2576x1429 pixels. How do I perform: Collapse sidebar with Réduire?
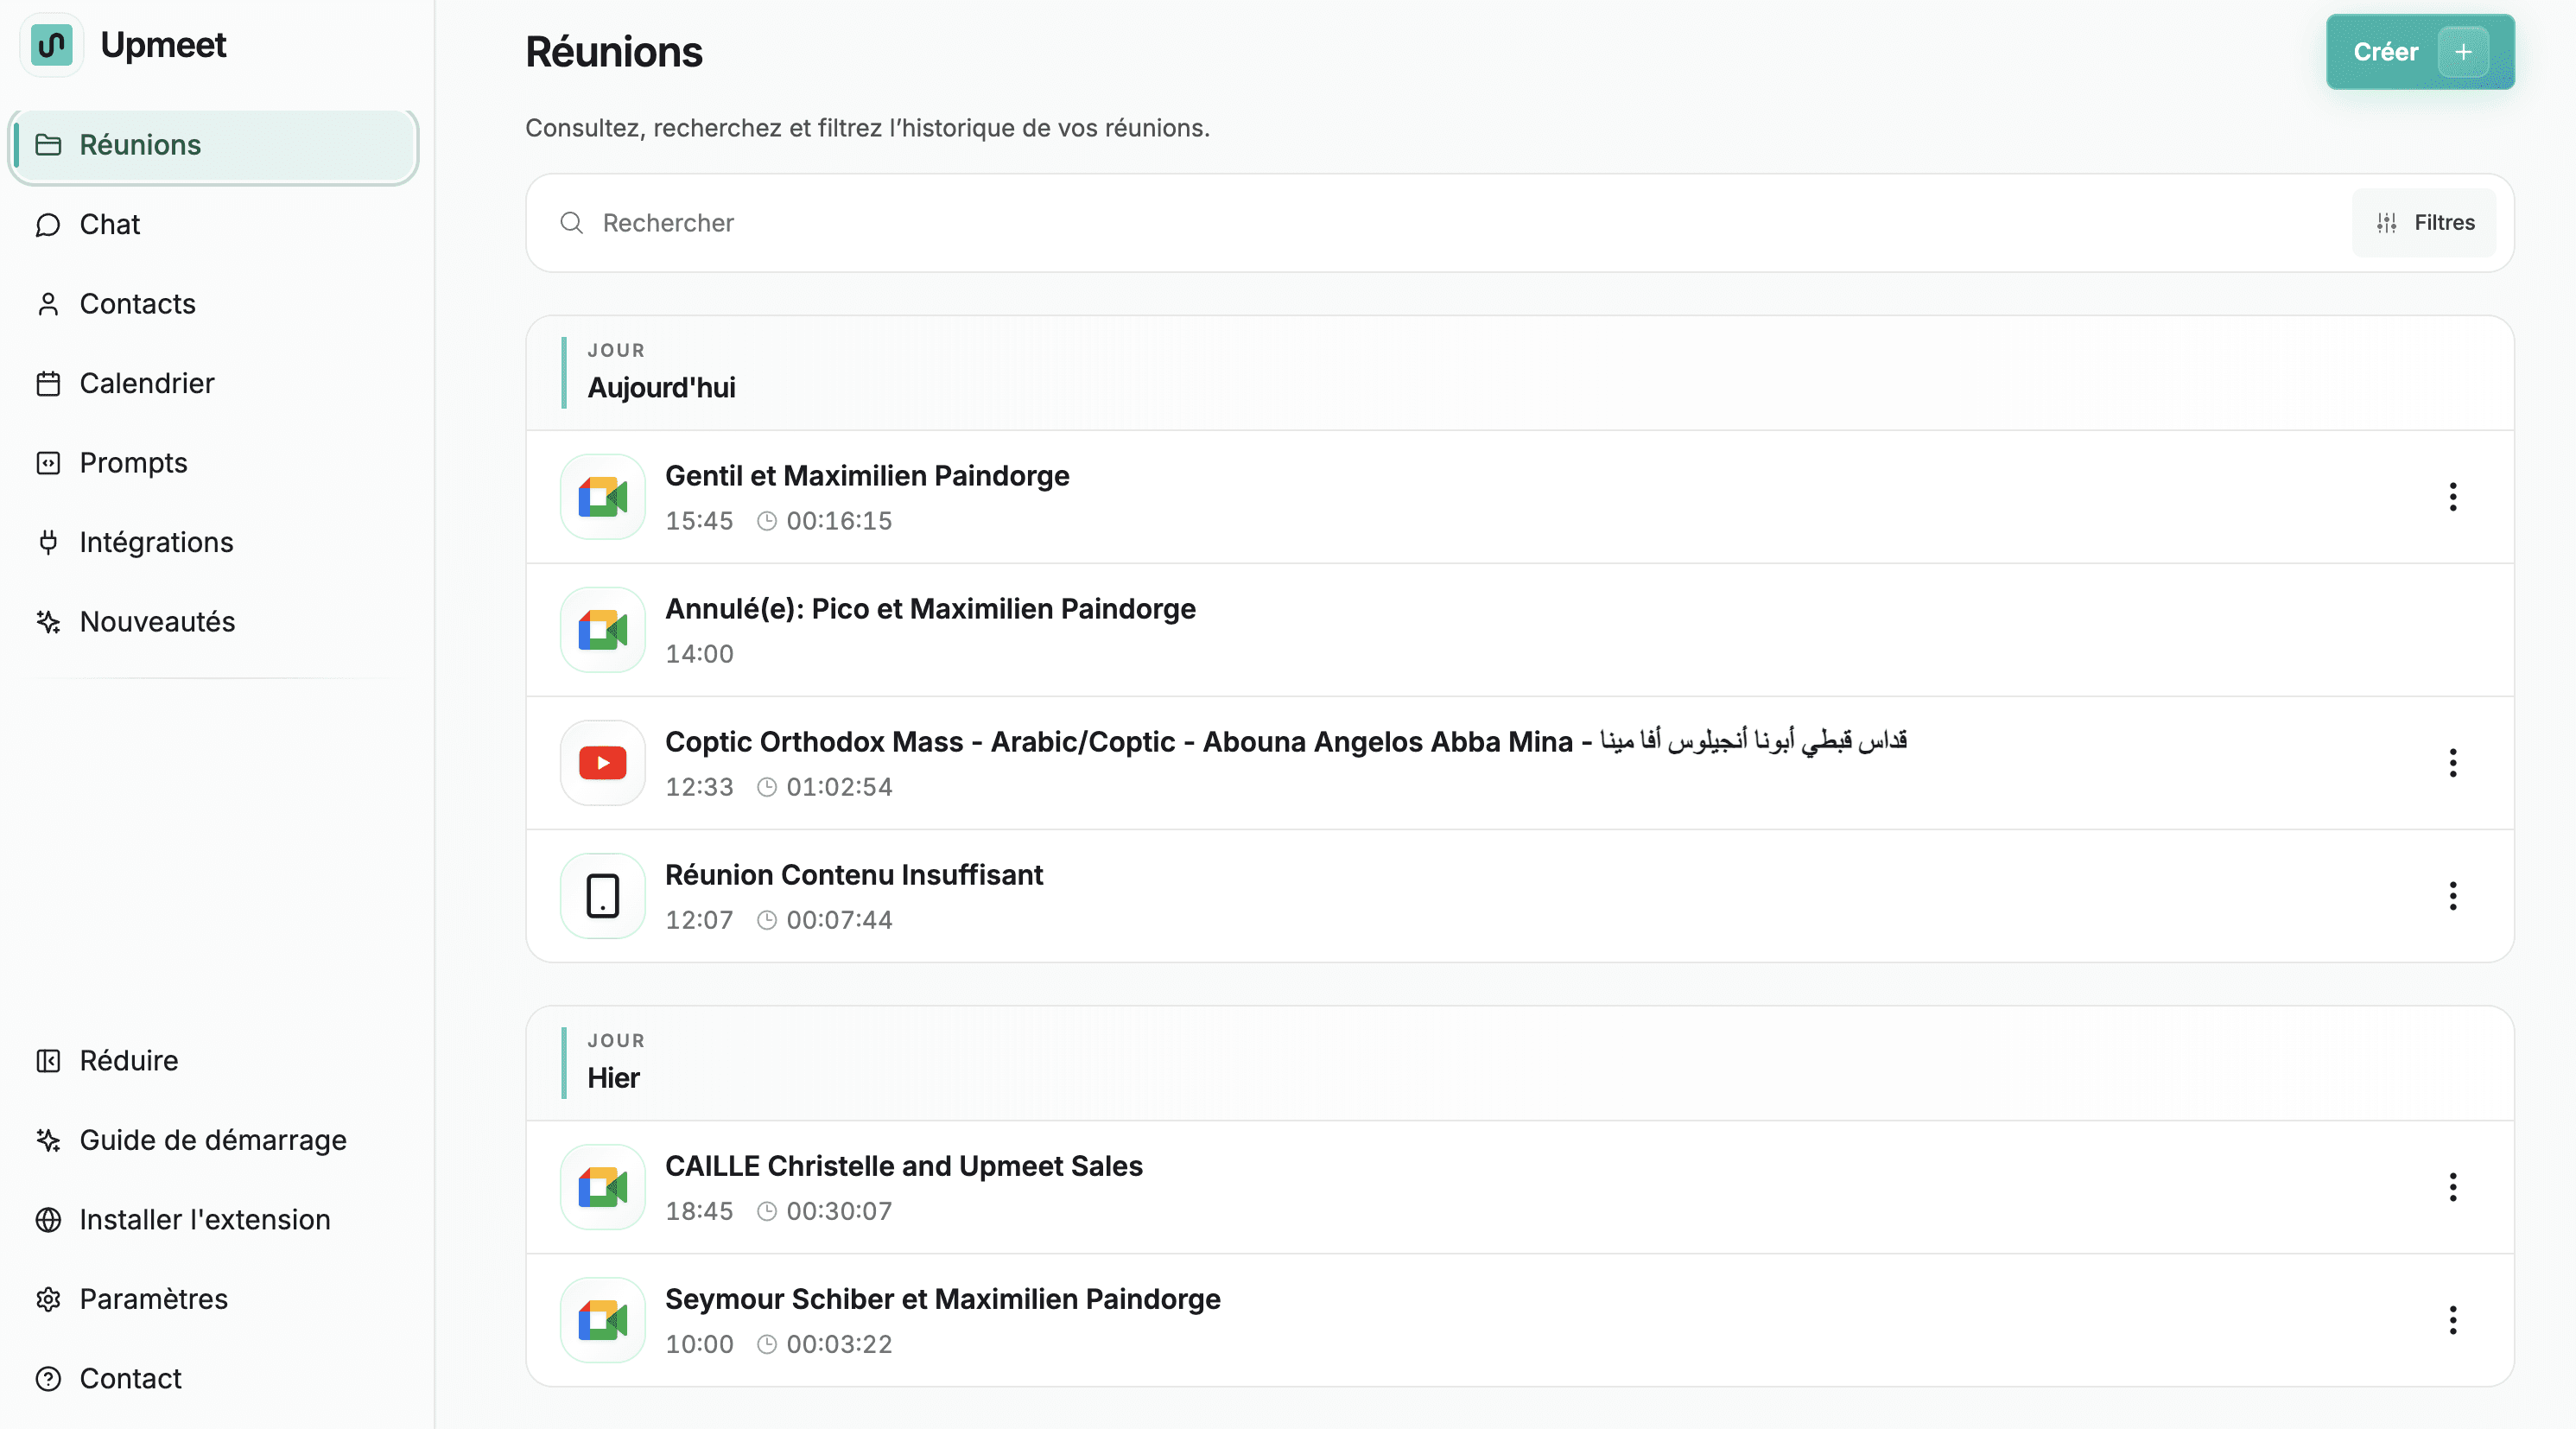(128, 1060)
